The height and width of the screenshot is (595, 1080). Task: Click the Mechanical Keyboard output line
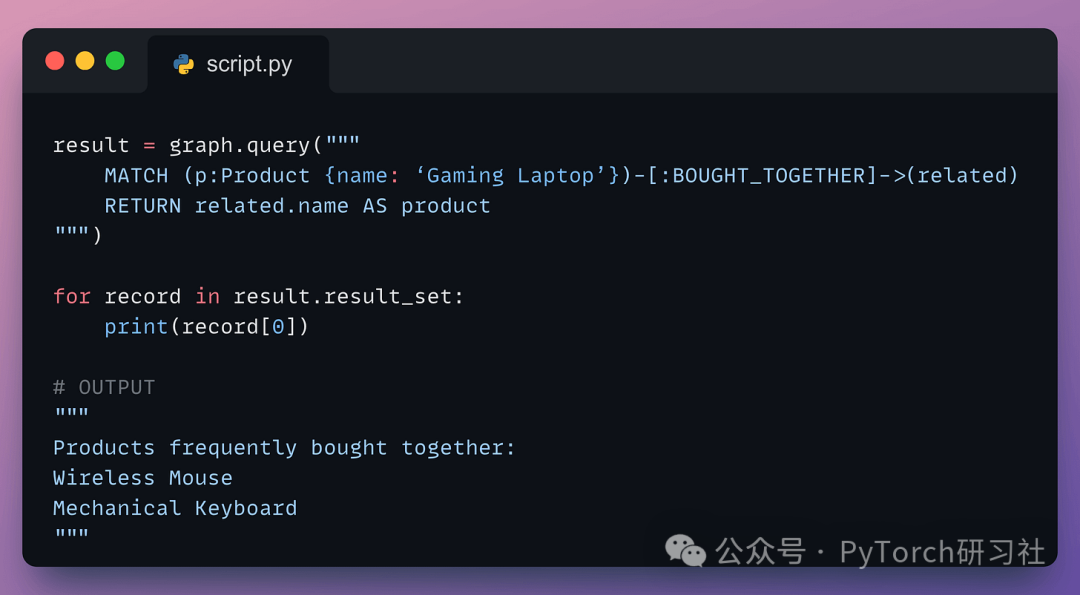(175, 508)
